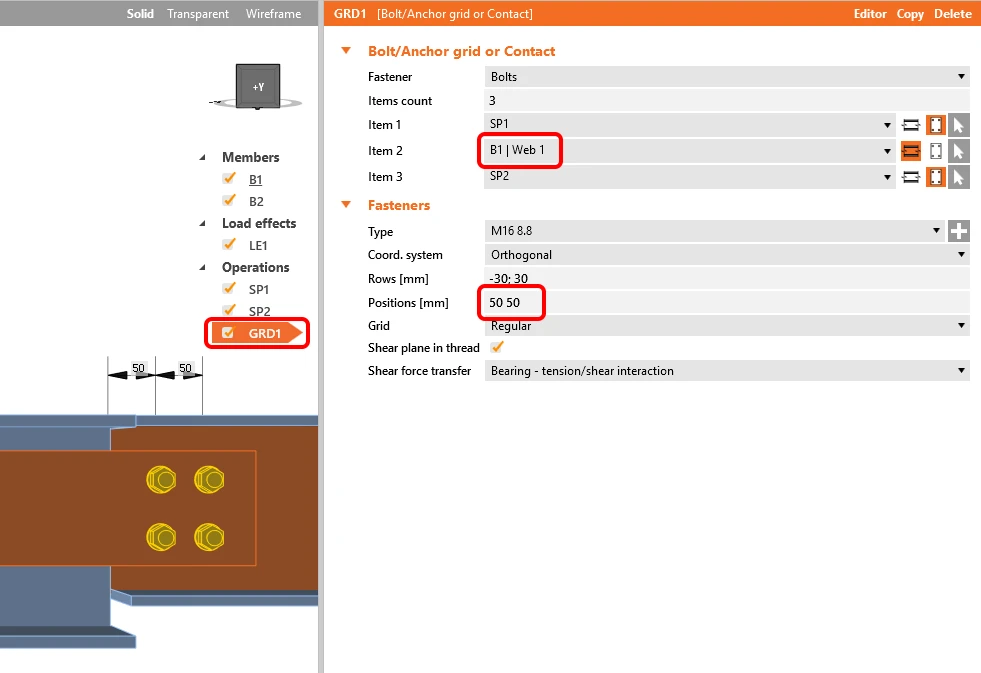Viewport: 981px width, 673px height.
Task: Open Item 1 dropdown showing SP1
Action: tap(690, 124)
